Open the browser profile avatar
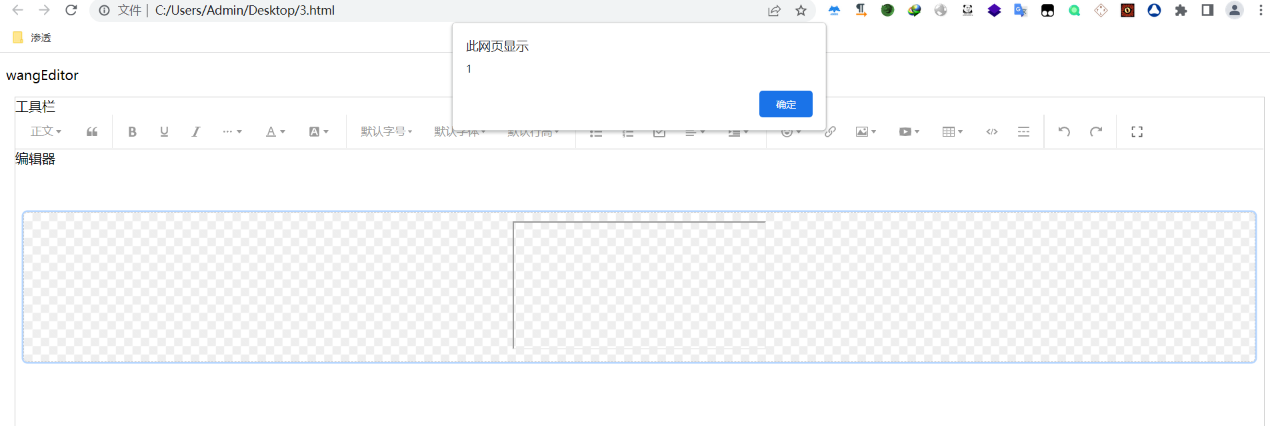The height and width of the screenshot is (426, 1270). point(1235,10)
